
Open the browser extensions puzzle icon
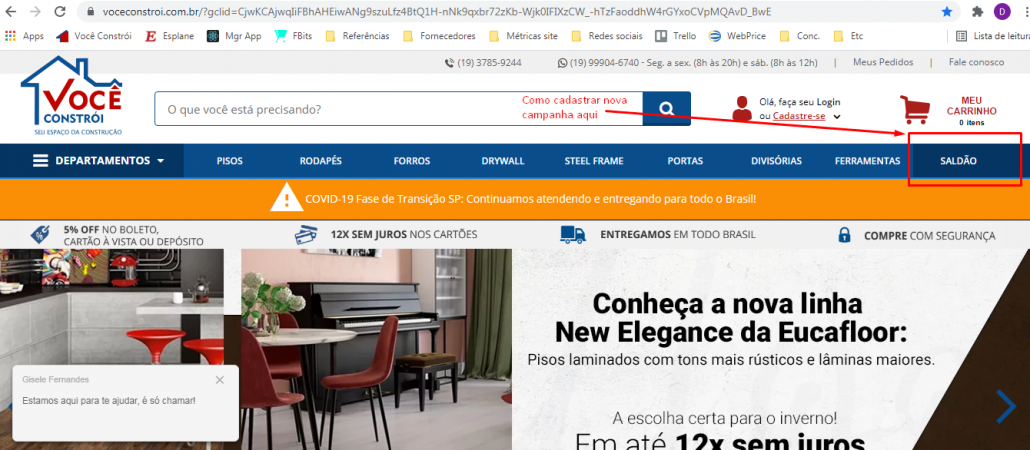pyautogui.click(x=977, y=12)
